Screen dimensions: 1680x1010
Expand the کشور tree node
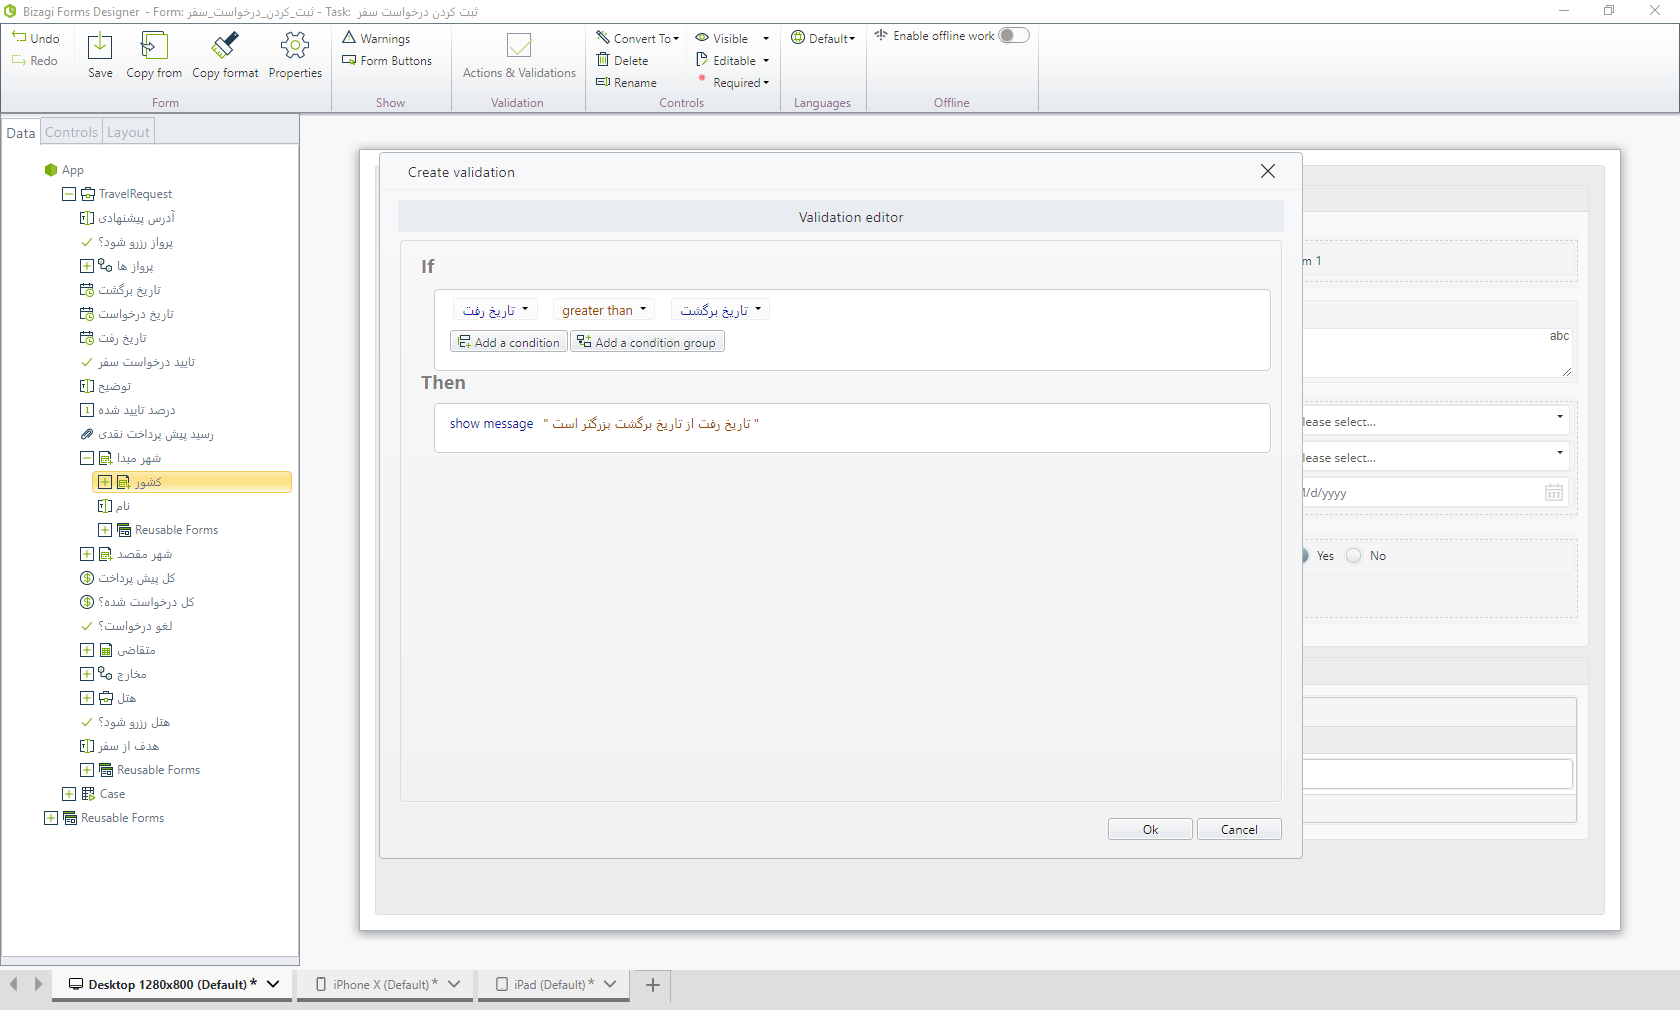click(x=105, y=482)
